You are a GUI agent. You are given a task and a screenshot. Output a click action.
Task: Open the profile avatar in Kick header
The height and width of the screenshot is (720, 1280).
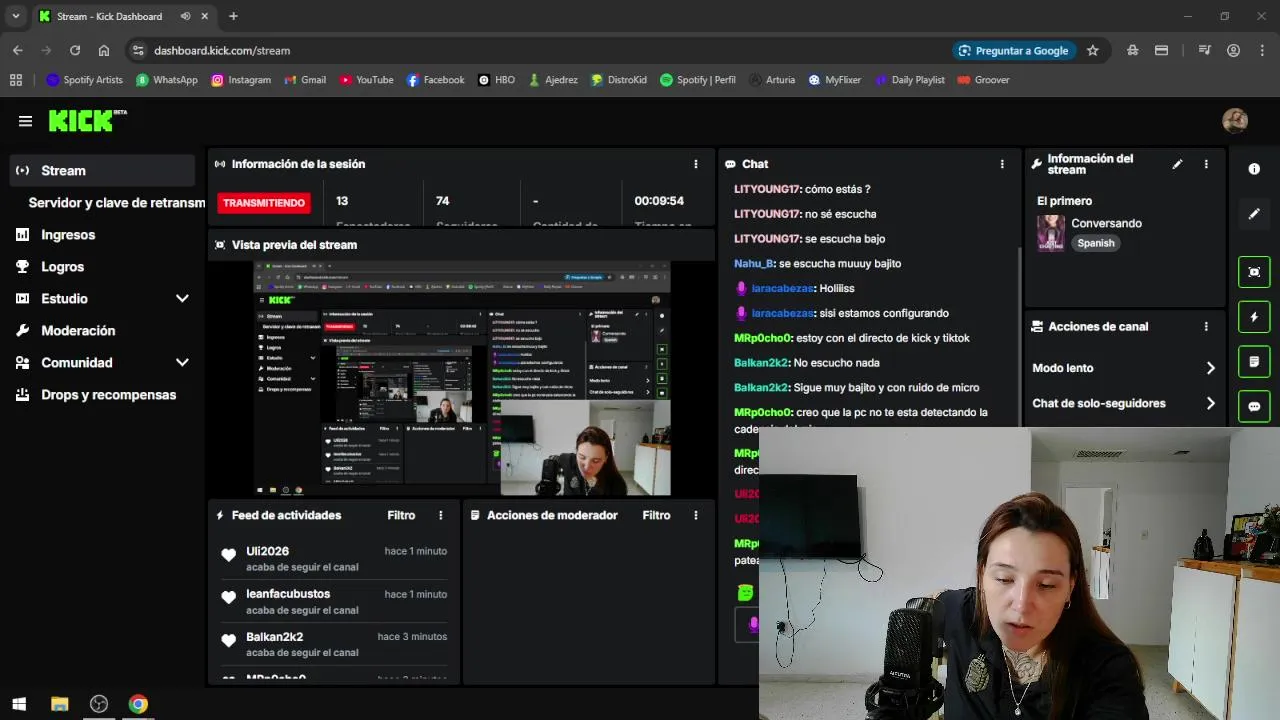(x=1235, y=121)
